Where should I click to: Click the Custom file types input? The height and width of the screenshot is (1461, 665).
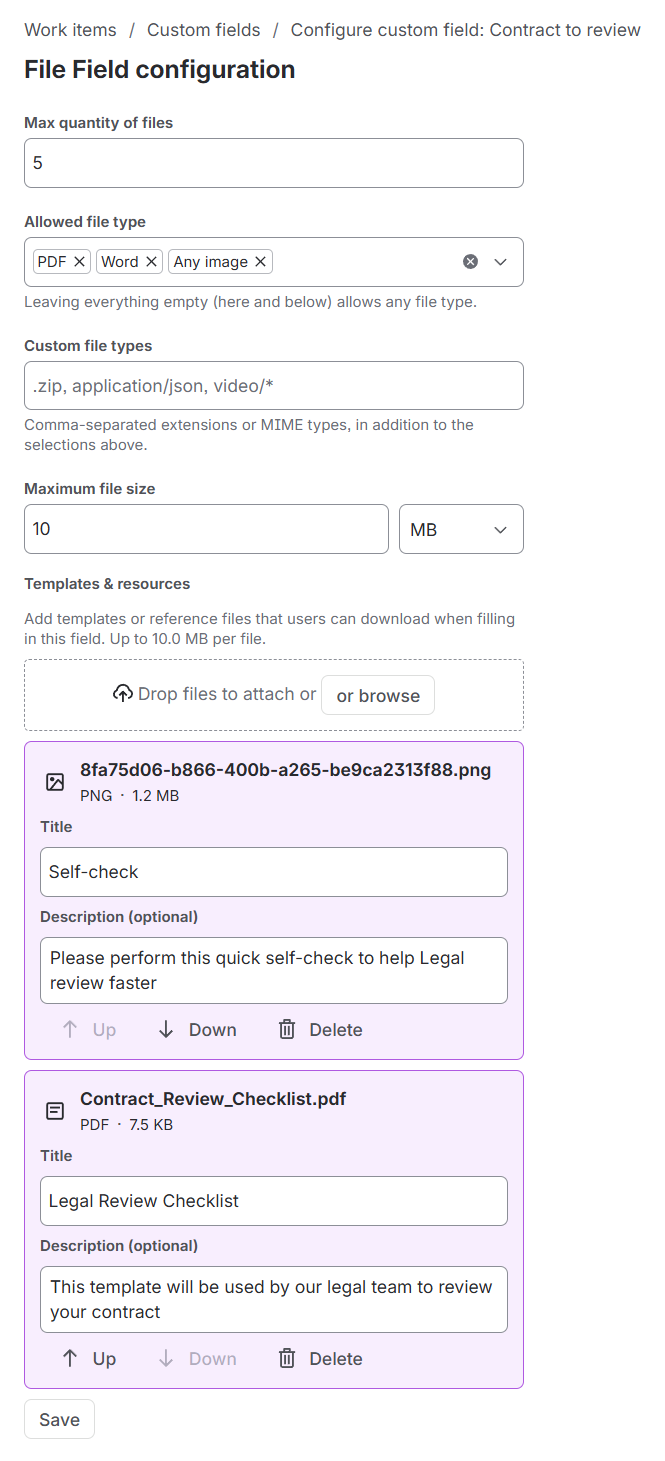(274, 385)
